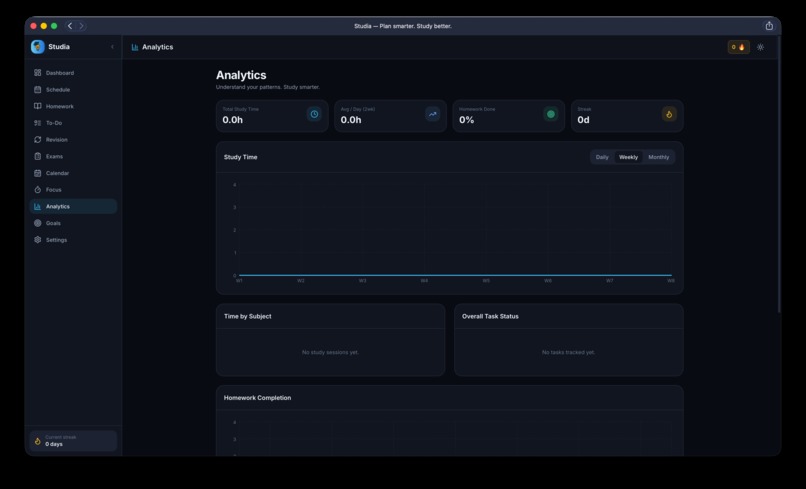Toggle the light theme sun icon

[760, 47]
